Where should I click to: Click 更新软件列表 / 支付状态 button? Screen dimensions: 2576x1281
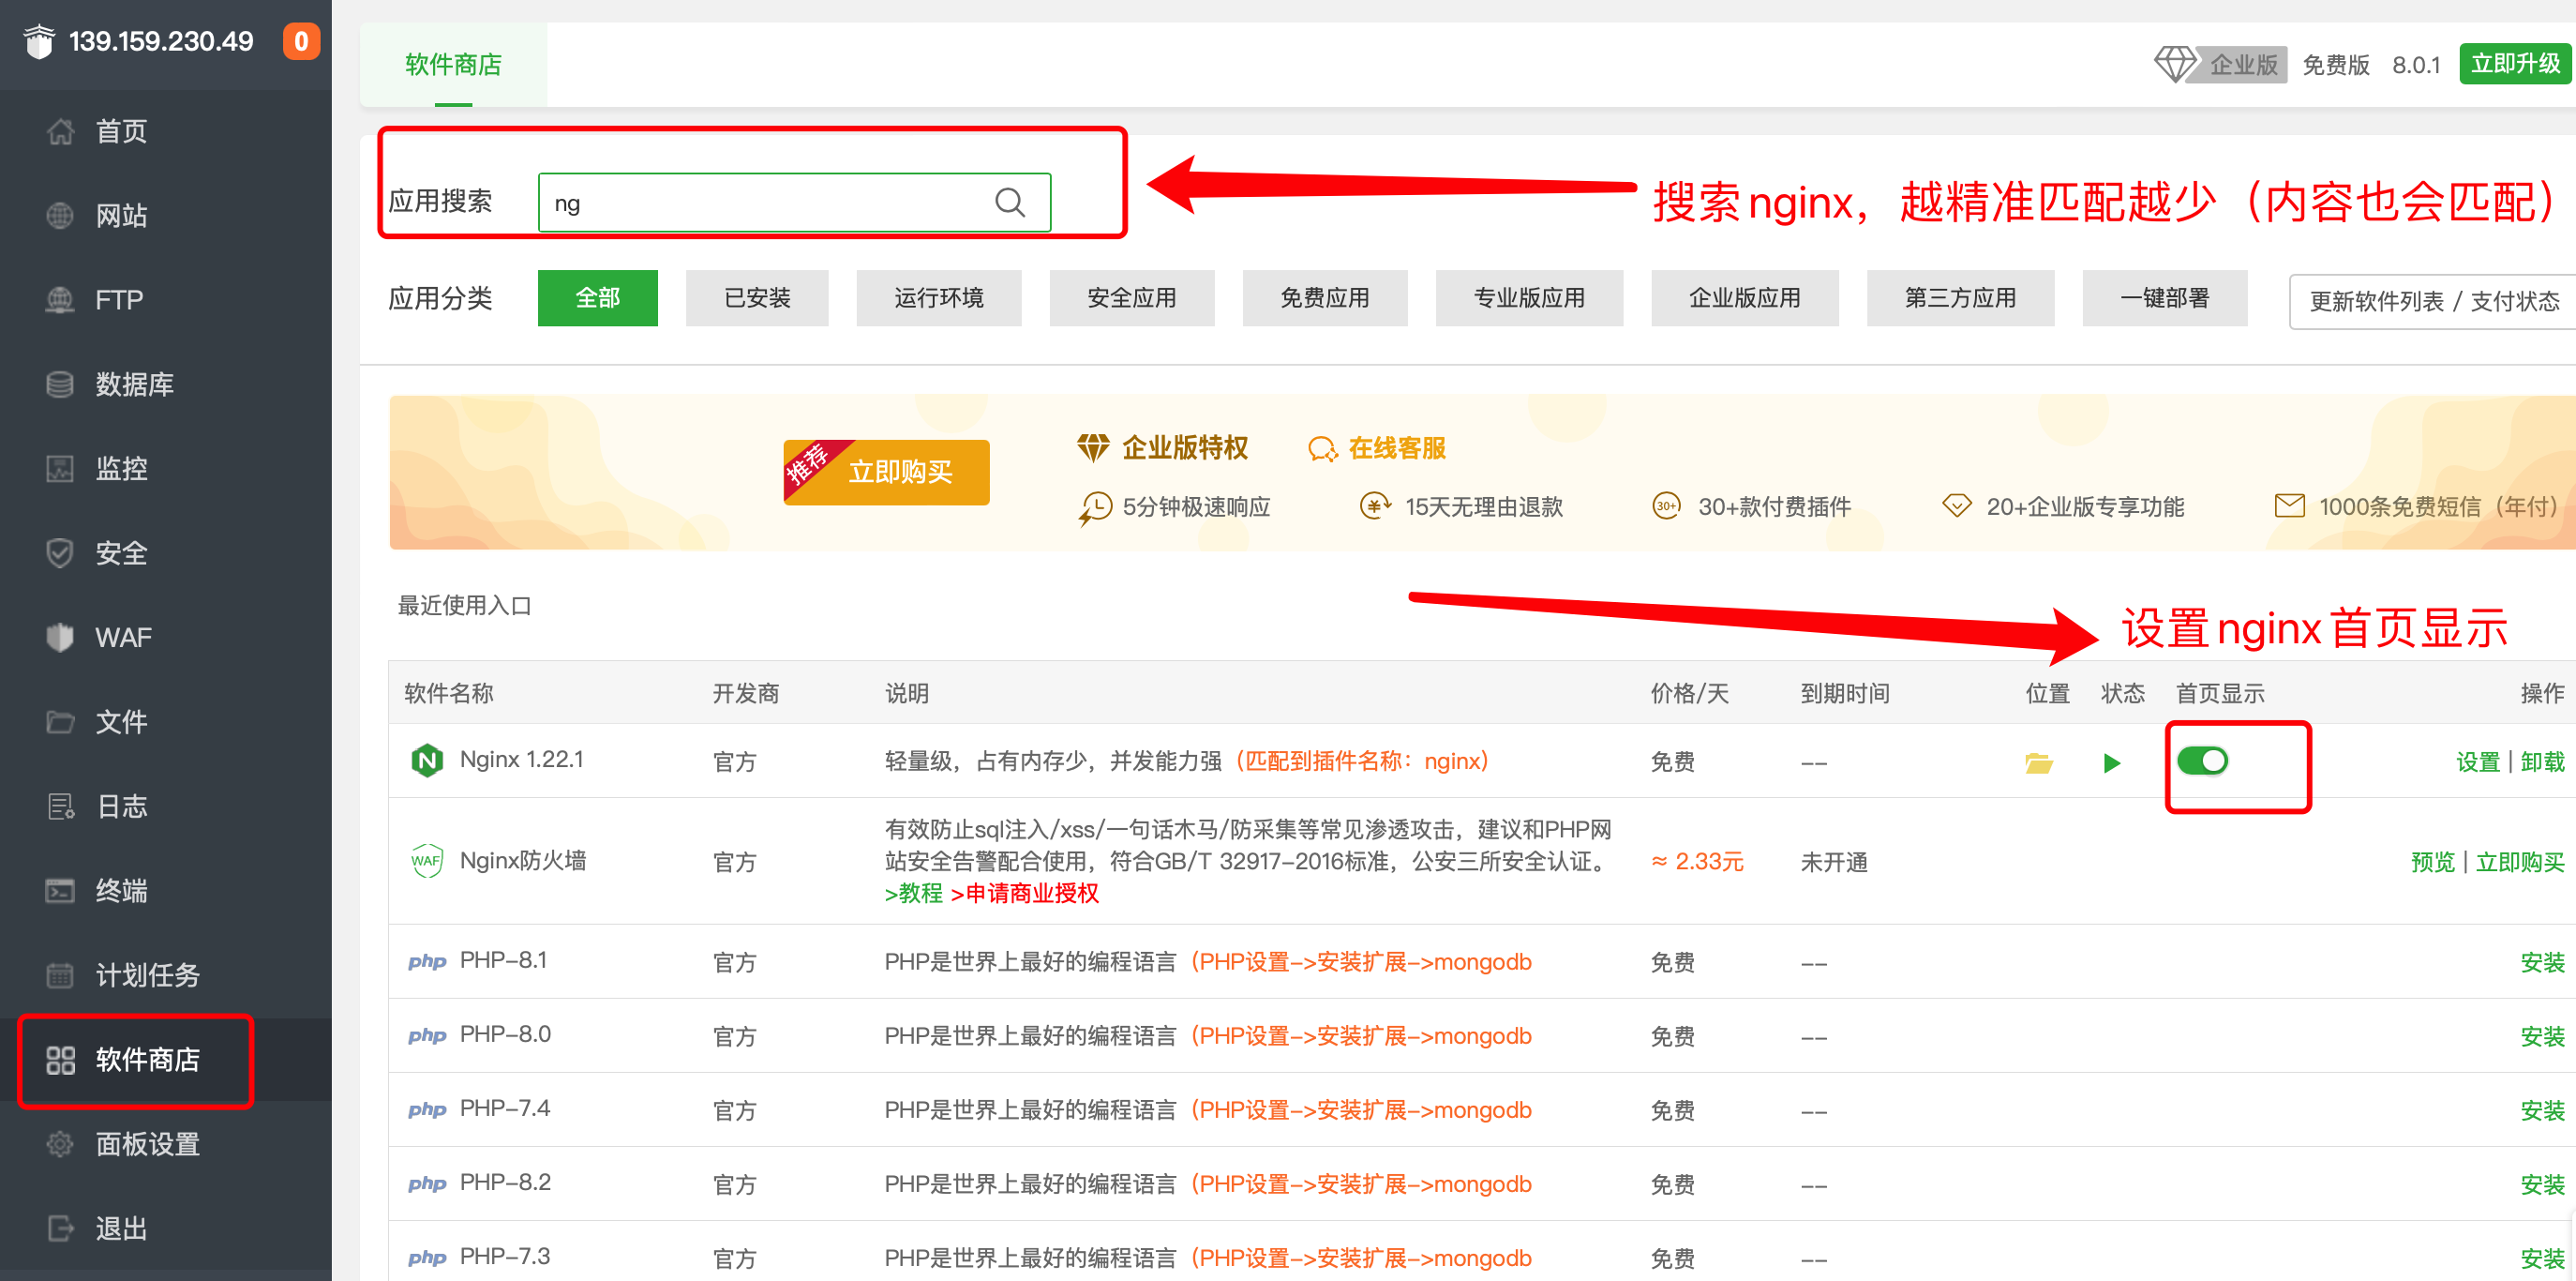[x=2433, y=301]
